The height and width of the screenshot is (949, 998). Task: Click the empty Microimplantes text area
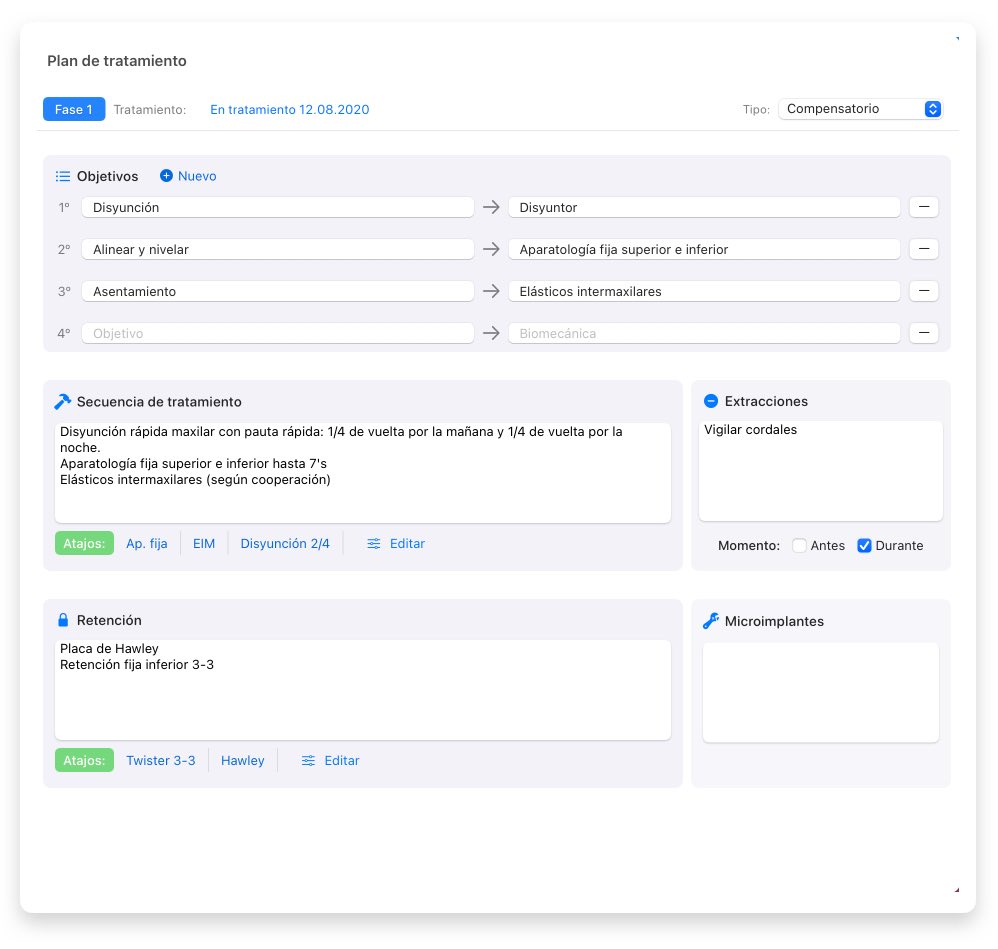820,692
